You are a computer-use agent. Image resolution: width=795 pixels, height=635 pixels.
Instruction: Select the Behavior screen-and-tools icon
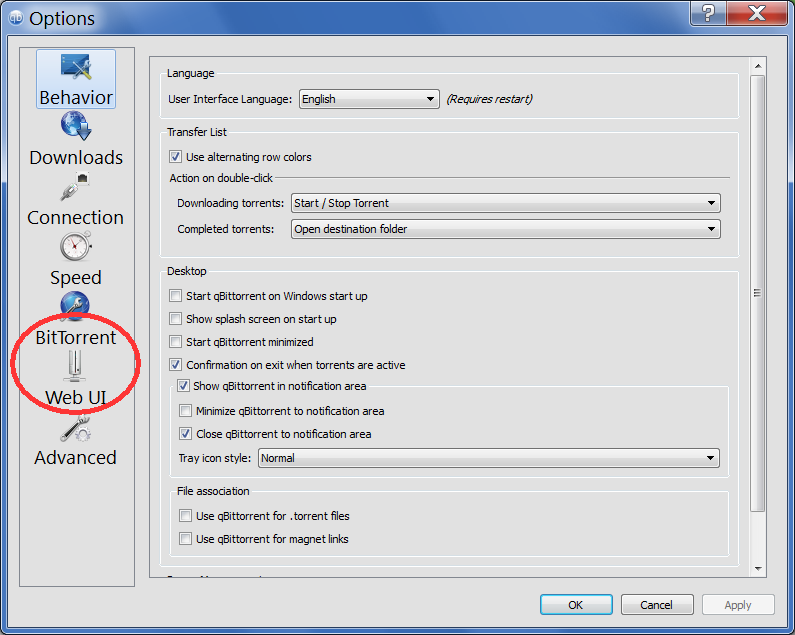(x=76, y=66)
